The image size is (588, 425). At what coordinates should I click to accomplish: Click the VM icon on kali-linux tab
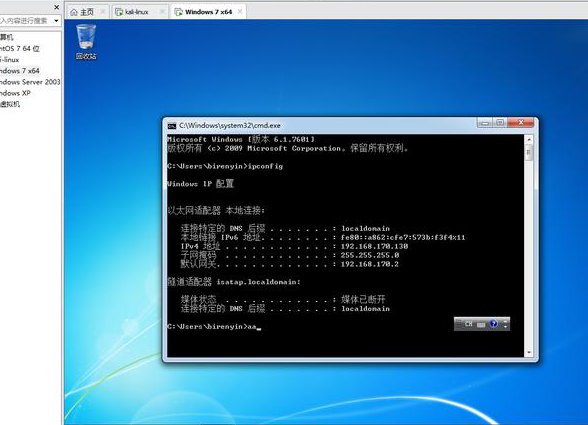click(x=119, y=12)
